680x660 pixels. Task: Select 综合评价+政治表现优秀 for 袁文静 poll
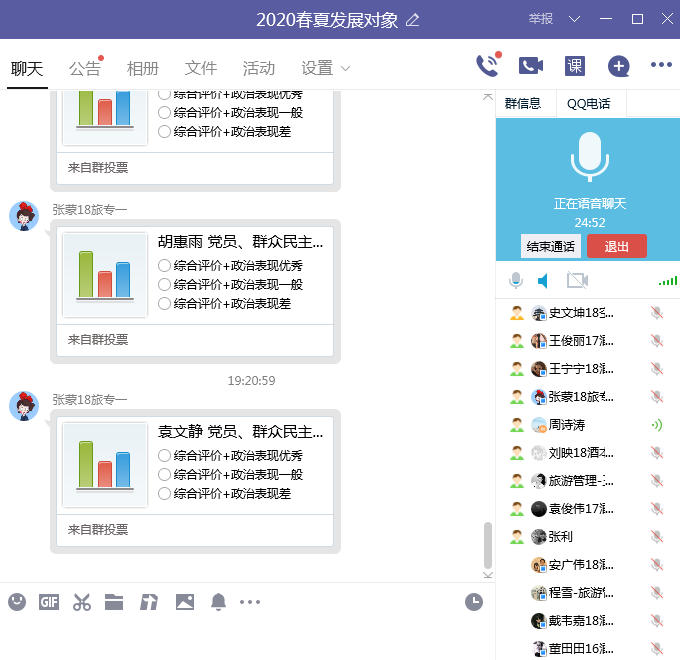tap(165, 455)
